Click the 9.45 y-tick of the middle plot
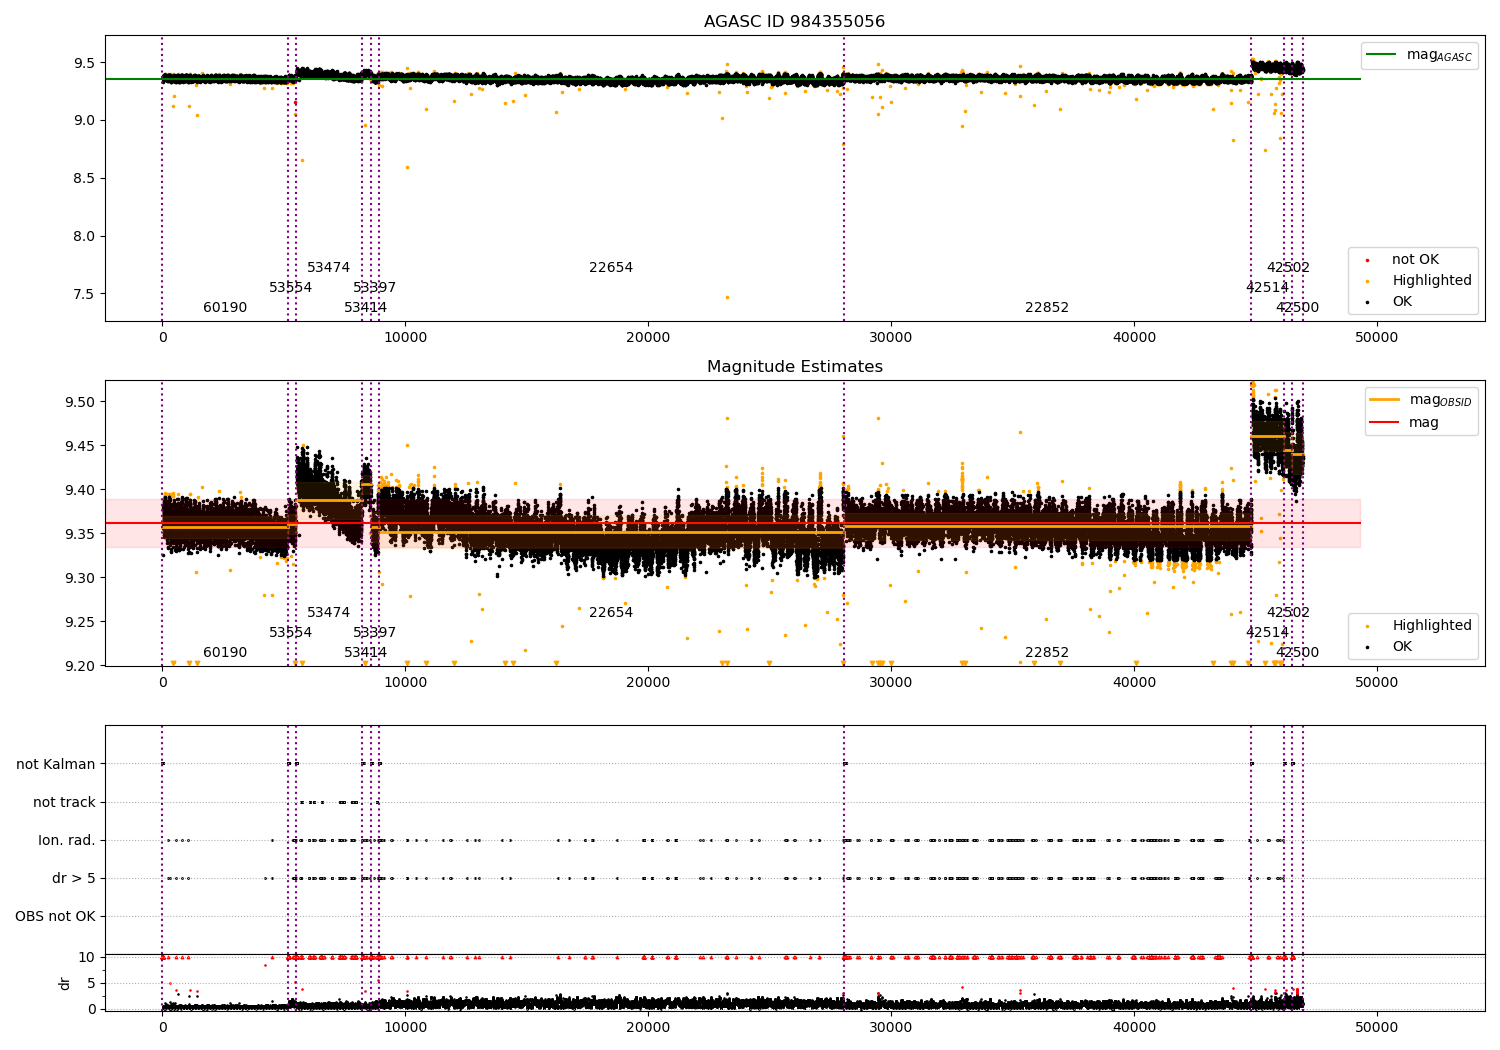1500x1050 pixels. point(80,446)
